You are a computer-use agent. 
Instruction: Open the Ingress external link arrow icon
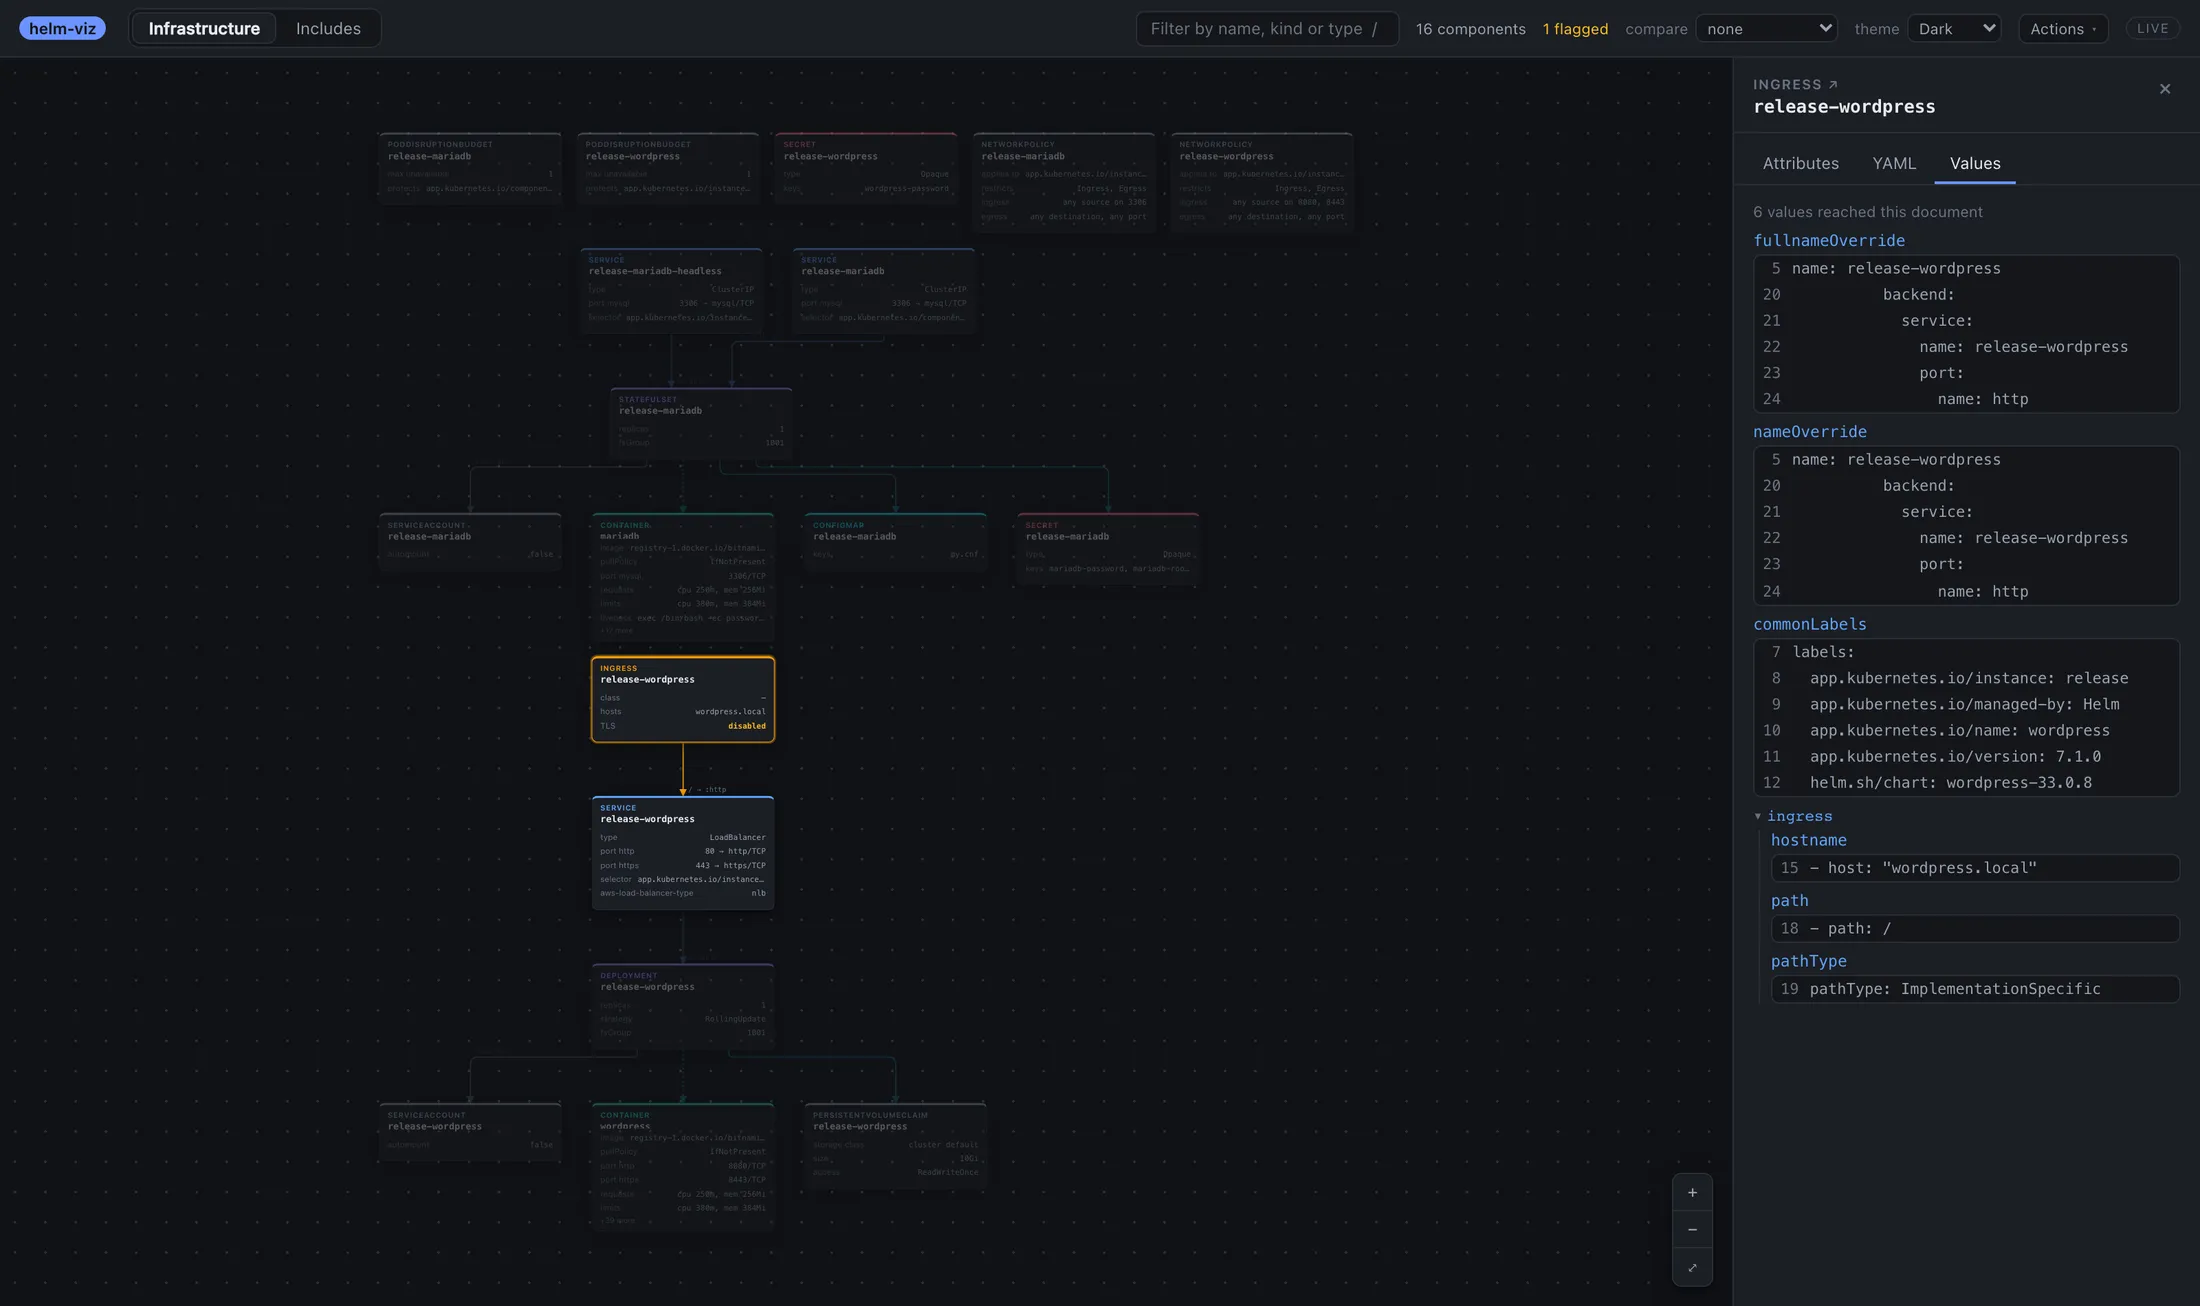1833,85
